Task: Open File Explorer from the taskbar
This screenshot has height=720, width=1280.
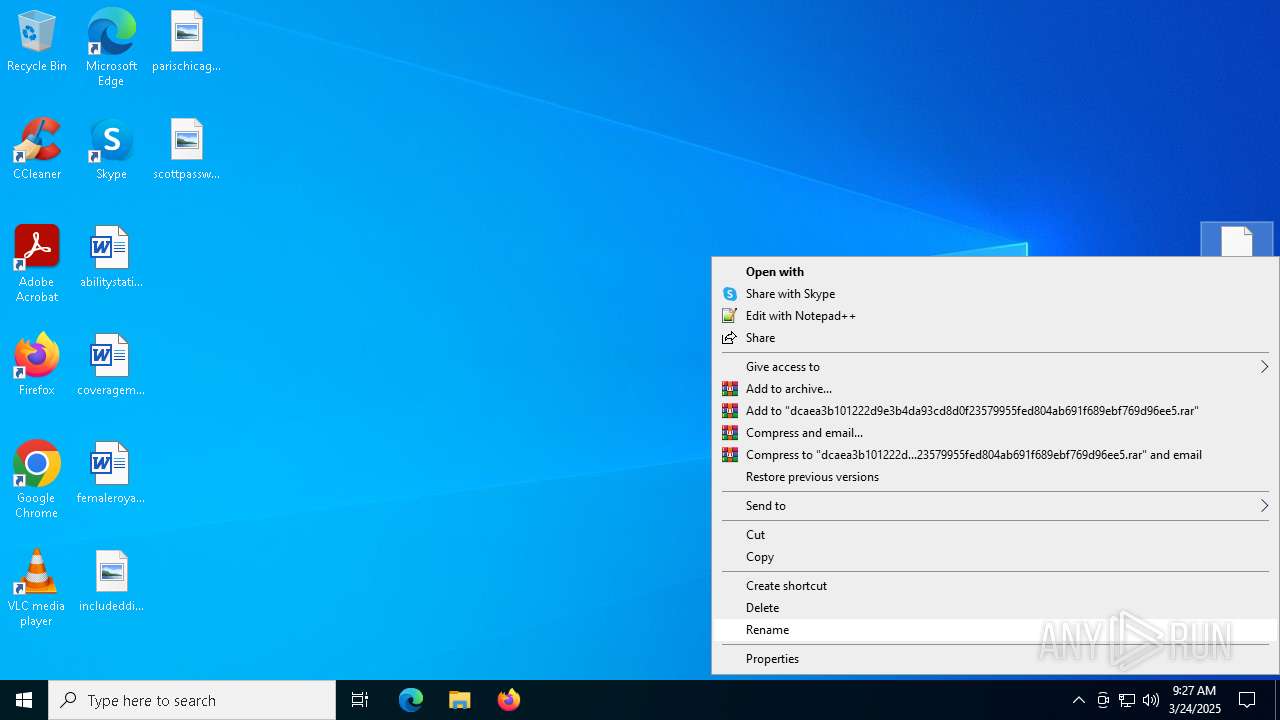Action: point(460,700)
